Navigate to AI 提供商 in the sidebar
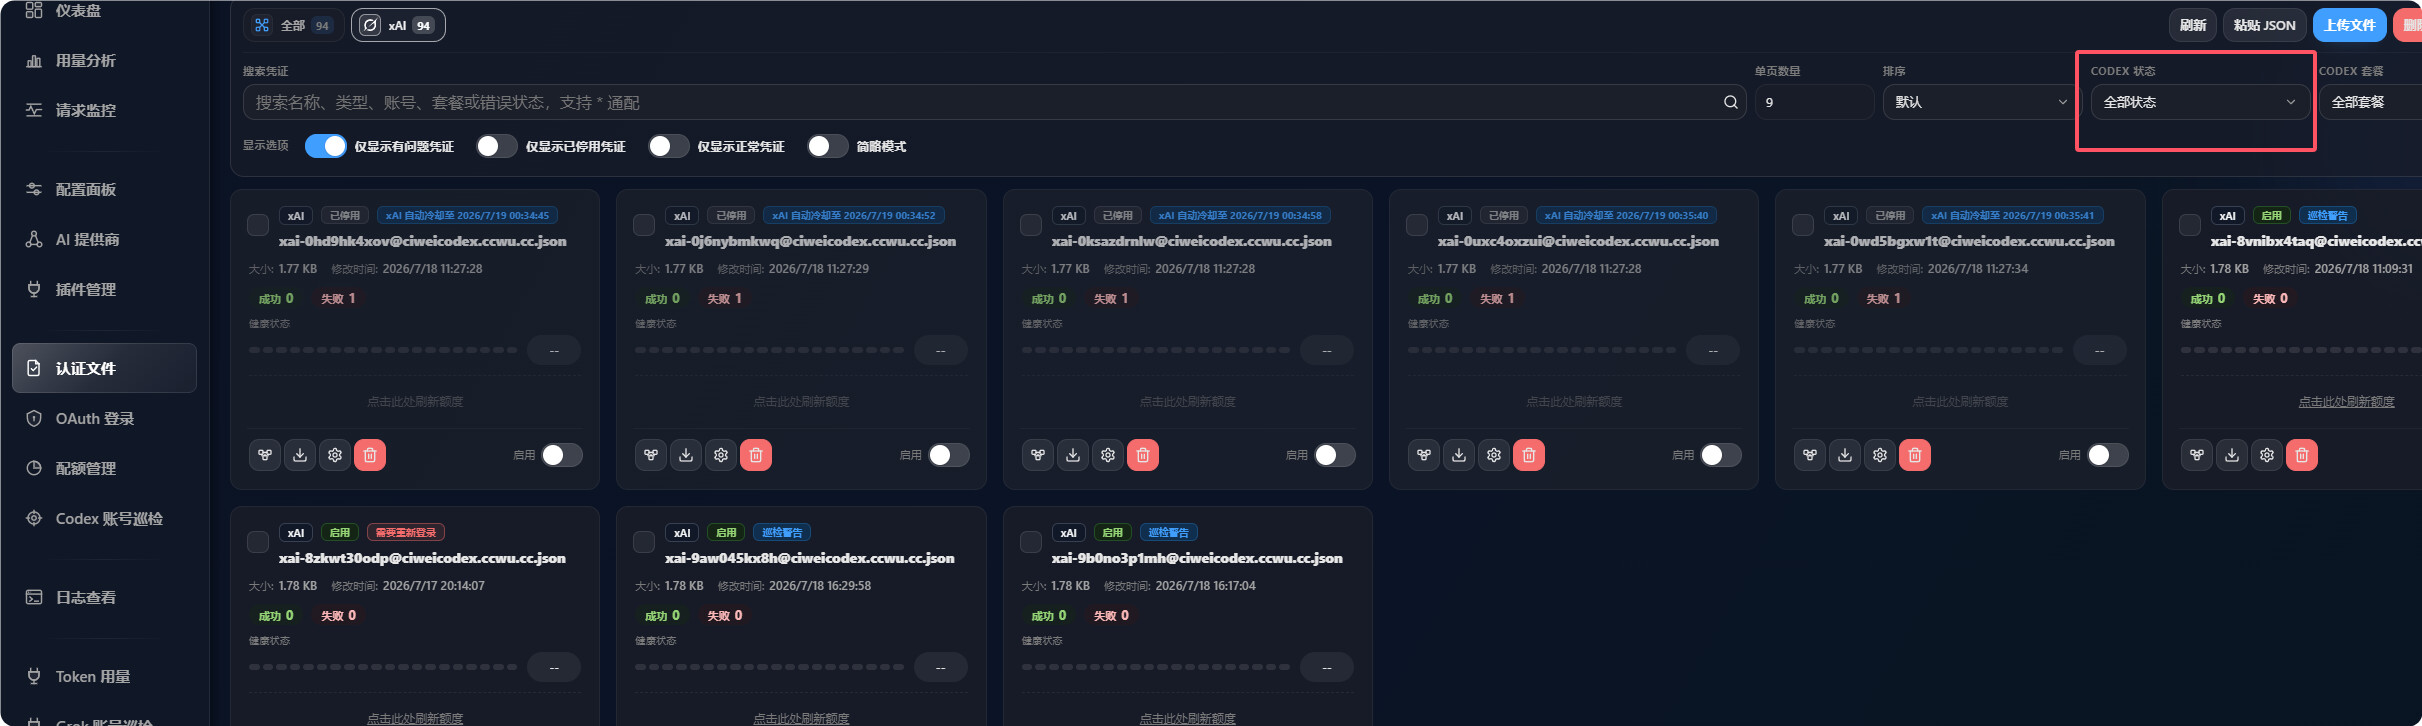The width and height of the screenshot is (2422, 726). 104,240
